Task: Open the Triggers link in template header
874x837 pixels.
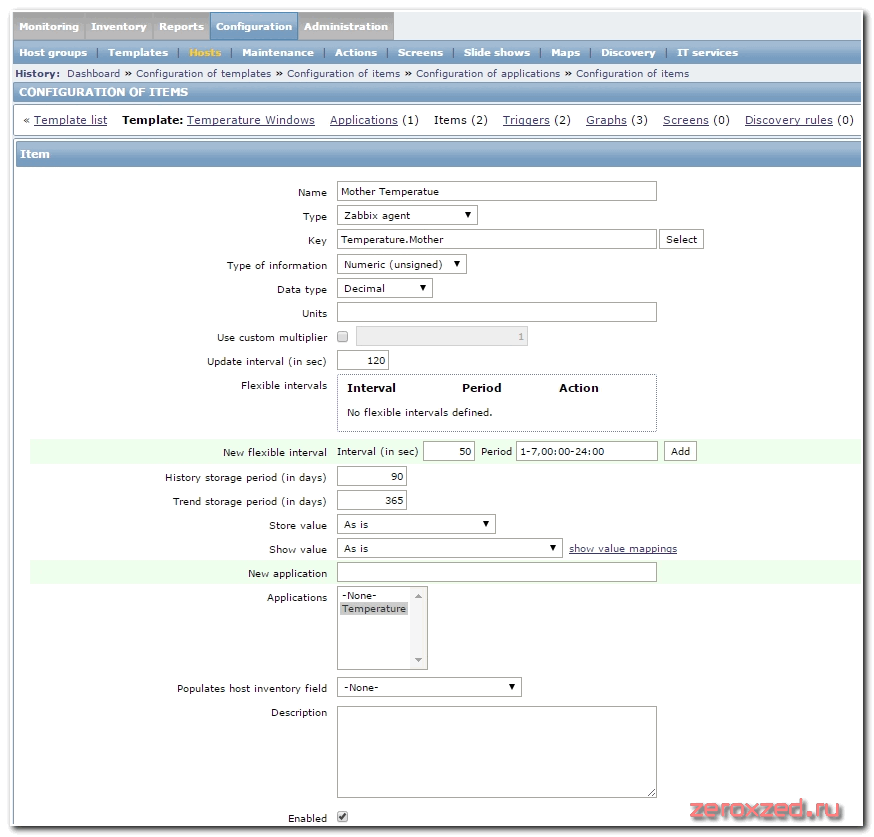Action: [x=526, y=120]
